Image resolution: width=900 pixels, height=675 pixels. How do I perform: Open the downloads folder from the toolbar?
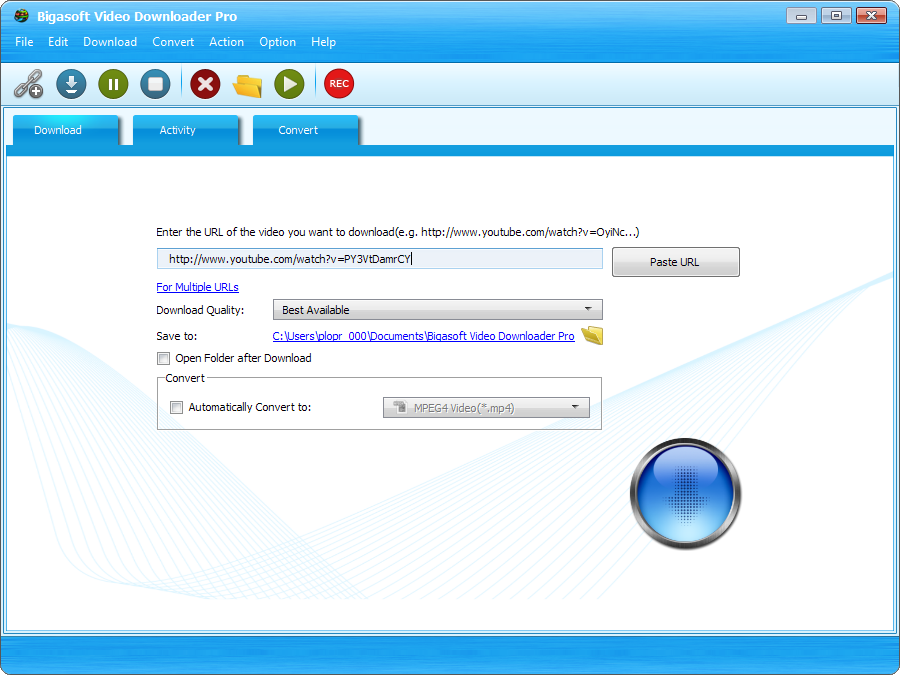(x=246, y=84)
